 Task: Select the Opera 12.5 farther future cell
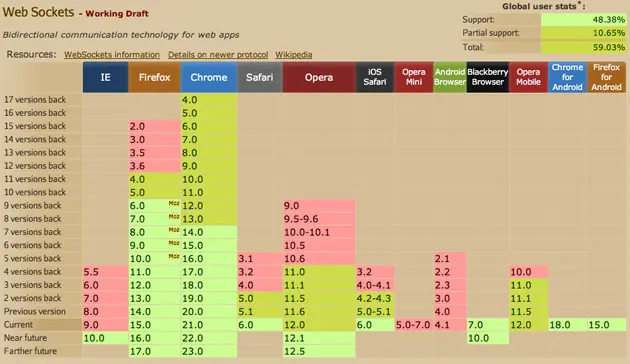pyautogui.click(x=319, y=351)
